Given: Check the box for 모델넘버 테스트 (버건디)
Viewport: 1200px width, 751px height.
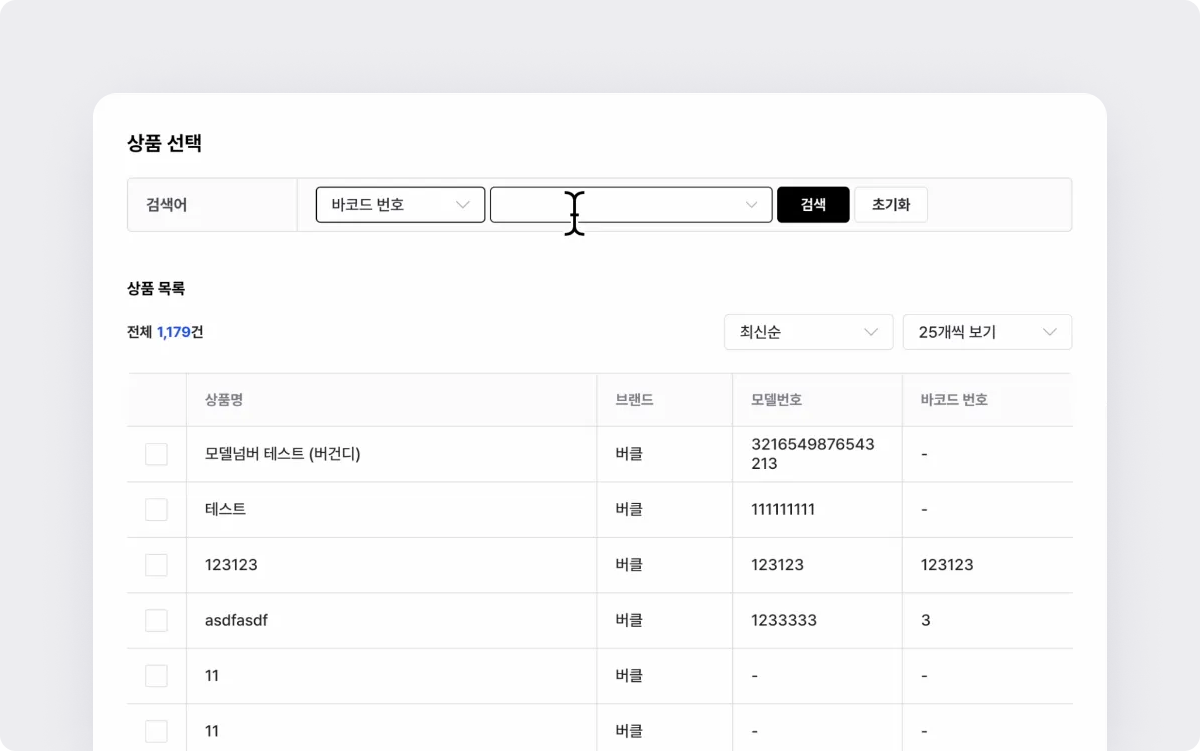Looking at the screenshot, I should (x=156, y=454).
